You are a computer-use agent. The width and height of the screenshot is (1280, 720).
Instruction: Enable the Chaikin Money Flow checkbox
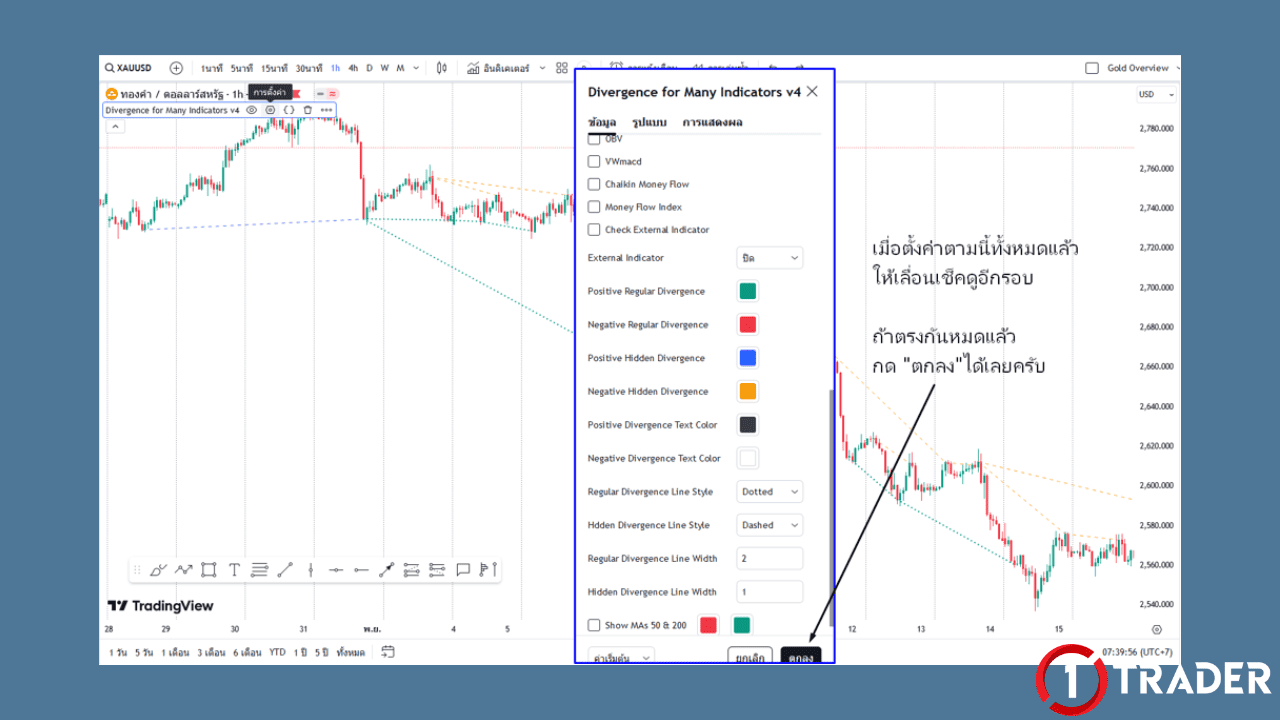coord(594,184)
